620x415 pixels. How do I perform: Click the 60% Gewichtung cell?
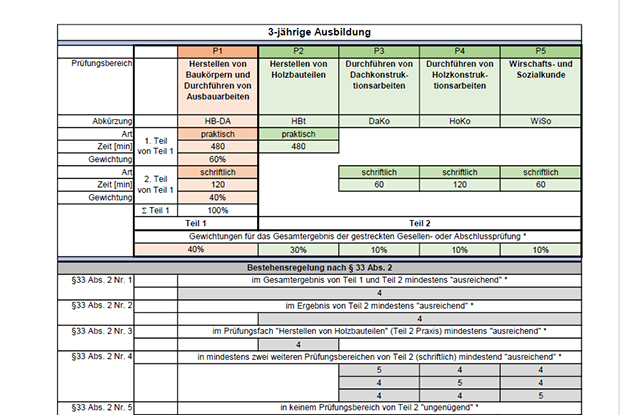pos(218,159)
